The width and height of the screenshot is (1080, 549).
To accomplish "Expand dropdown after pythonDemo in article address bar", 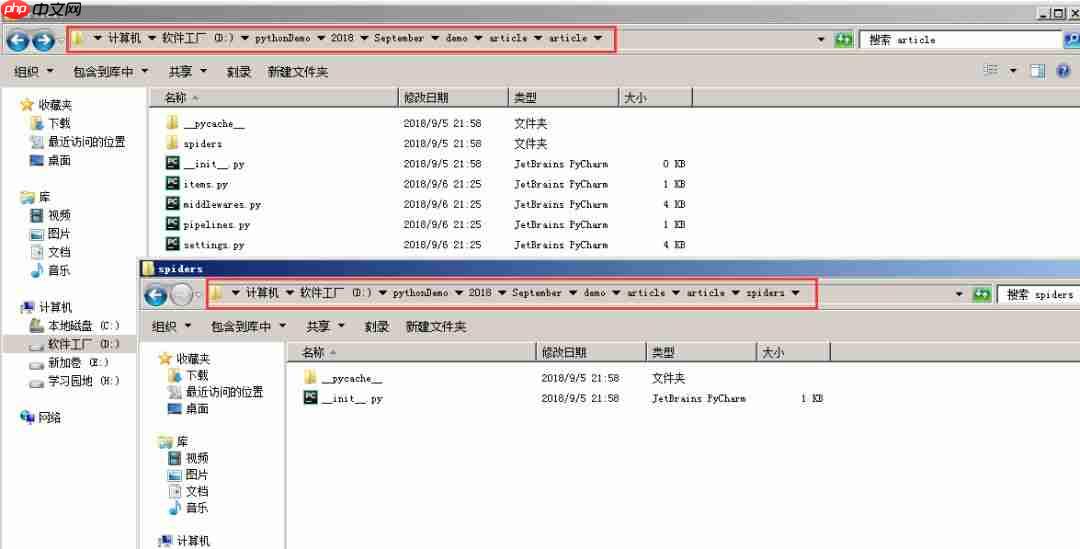I will click(x=321, y=39).
